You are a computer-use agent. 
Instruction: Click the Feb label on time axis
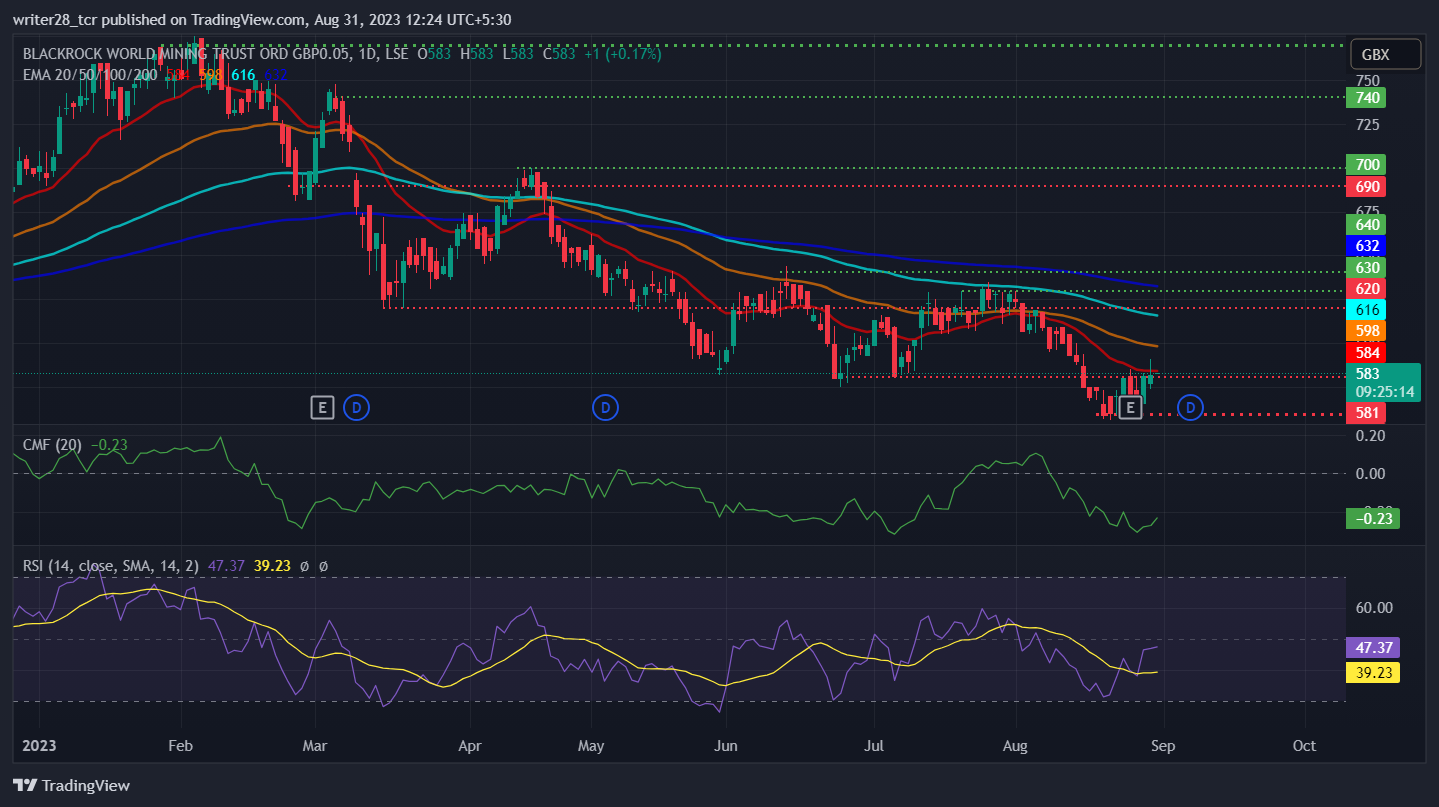180,746
